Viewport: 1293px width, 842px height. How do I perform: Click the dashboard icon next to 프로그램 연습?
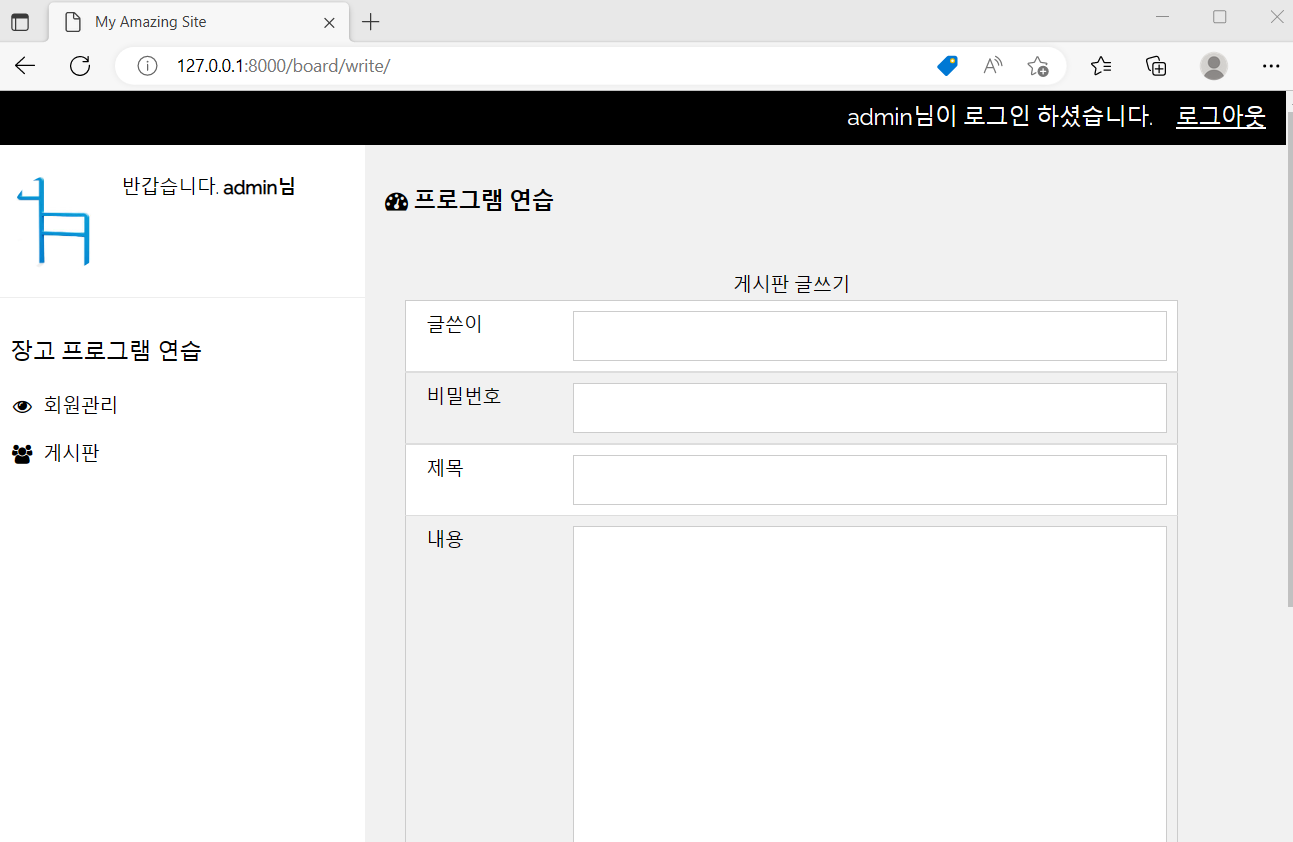(396, 202)
